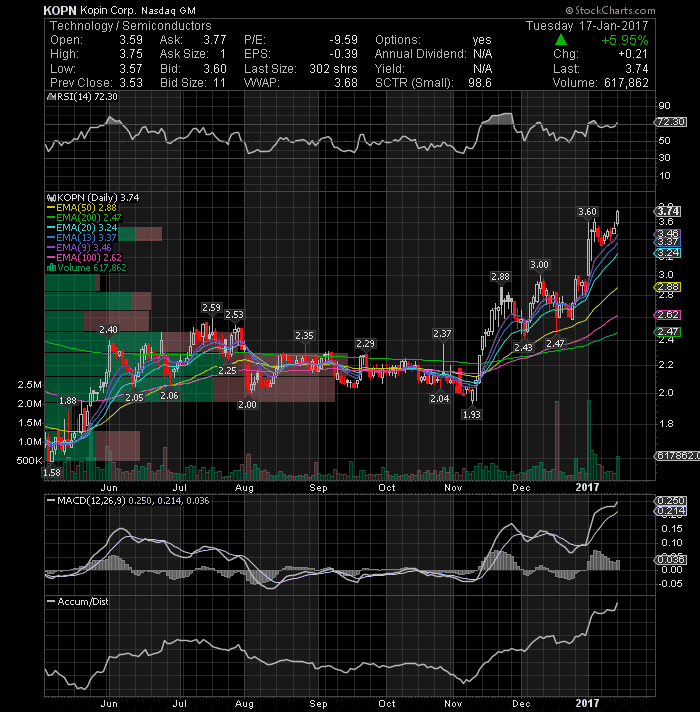Screen dimensions: 700x712
Task: Click the EMA(100) 2.62 legend entry
Action: [x=84, y=257]
